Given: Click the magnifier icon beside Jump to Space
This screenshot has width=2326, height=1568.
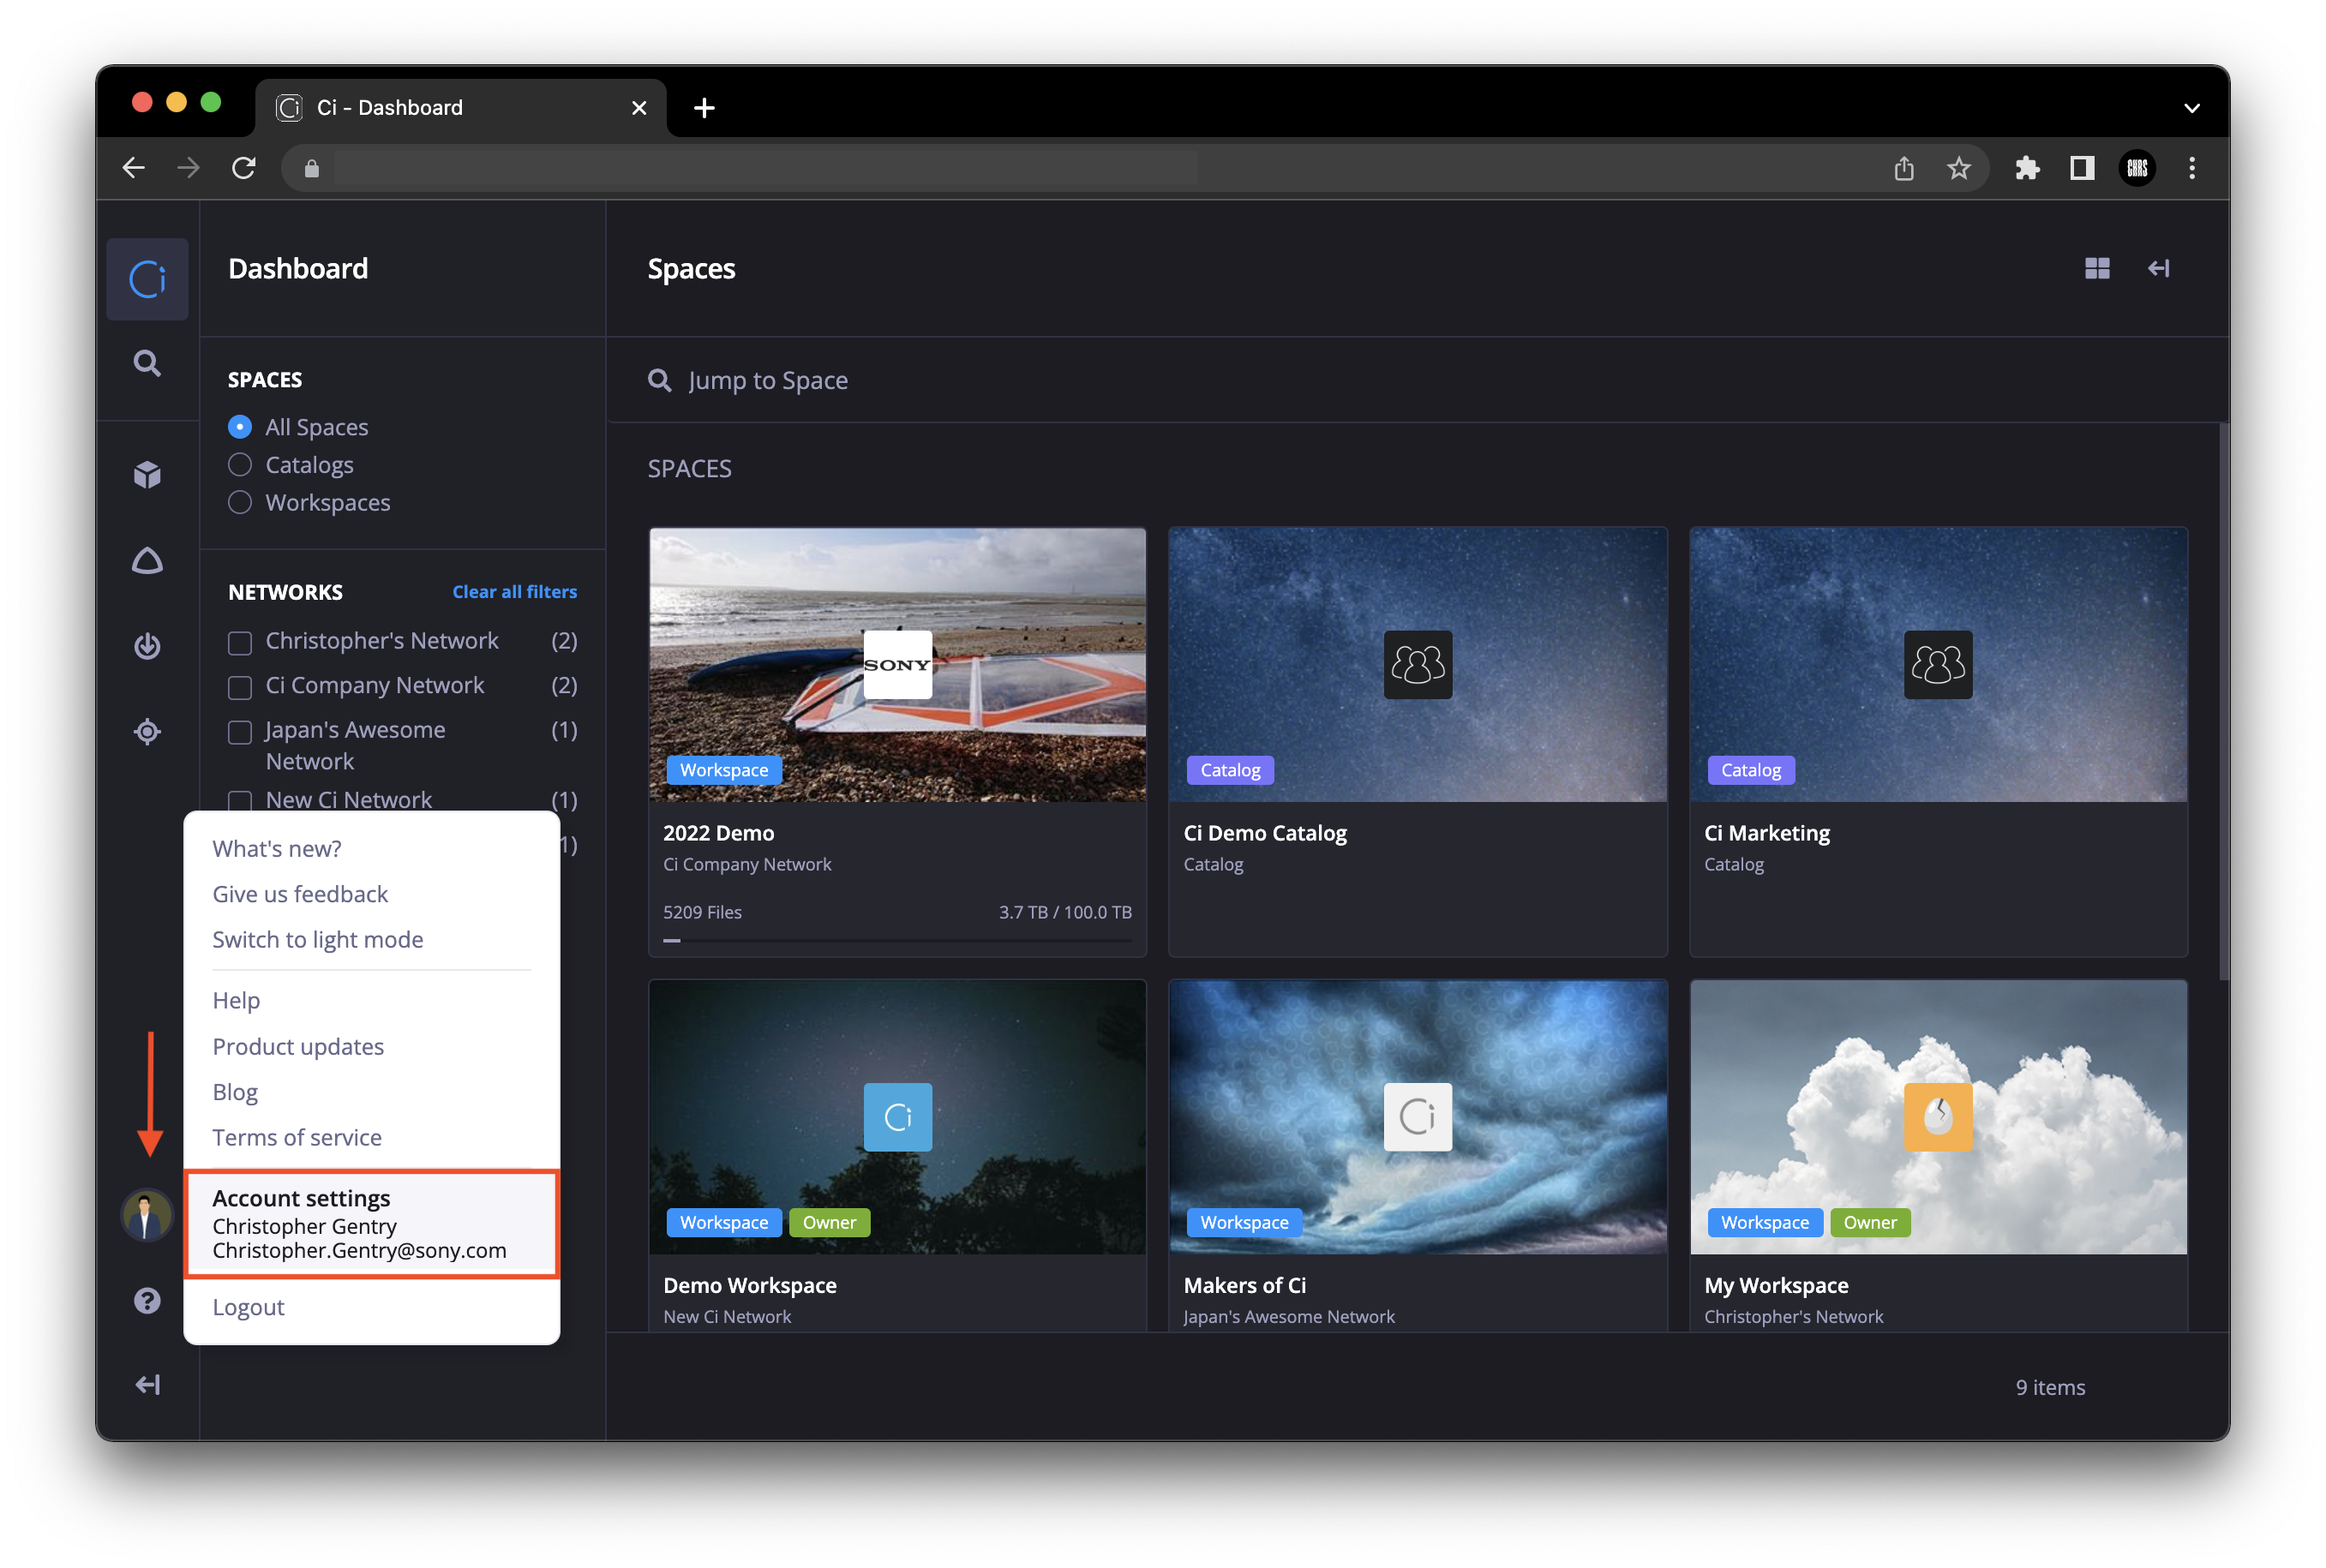Looking at the screenshot, I should point(659,380).
